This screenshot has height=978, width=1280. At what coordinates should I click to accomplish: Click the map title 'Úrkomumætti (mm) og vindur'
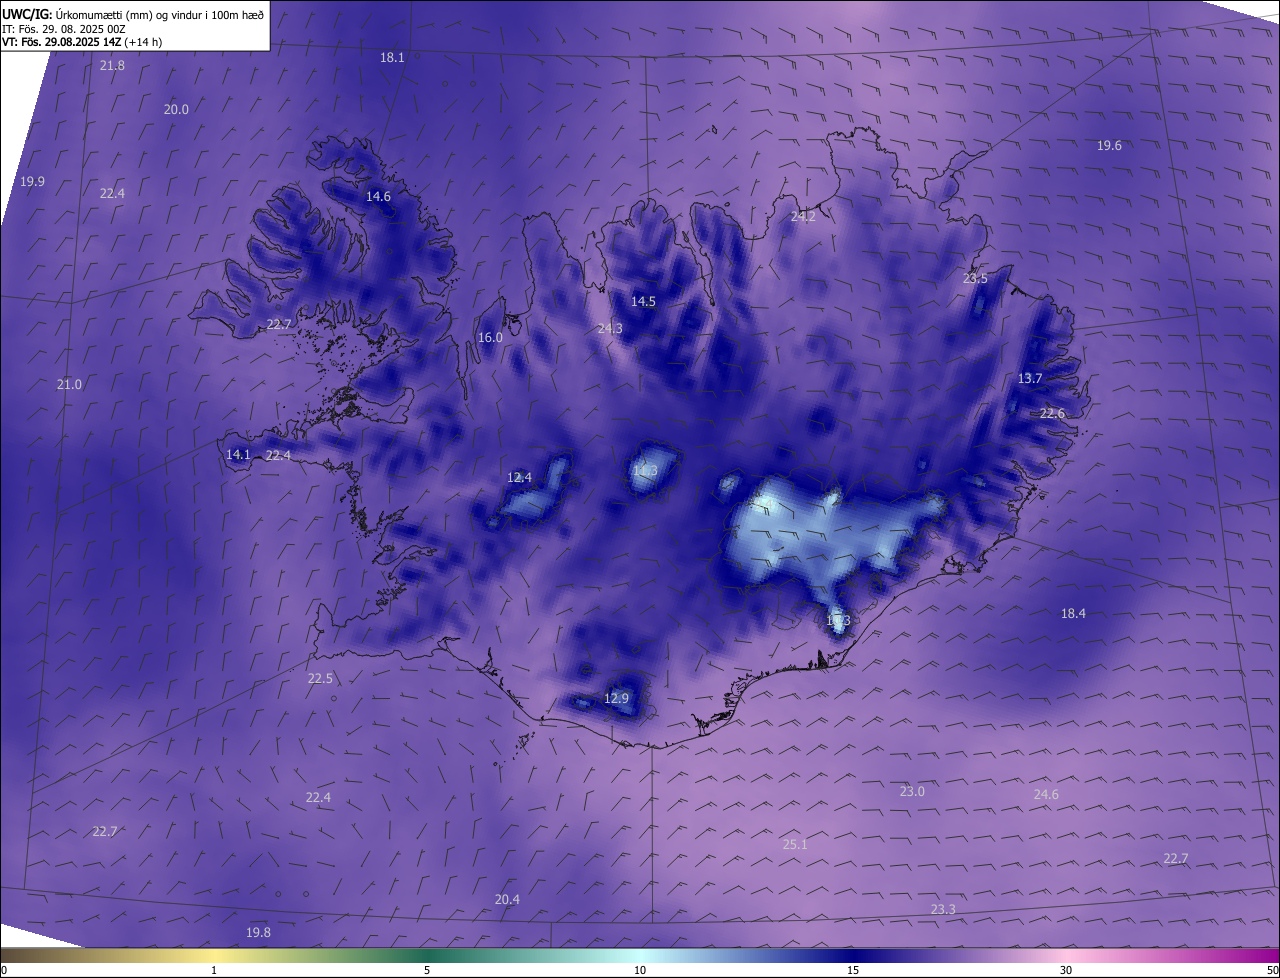point(131,14)
